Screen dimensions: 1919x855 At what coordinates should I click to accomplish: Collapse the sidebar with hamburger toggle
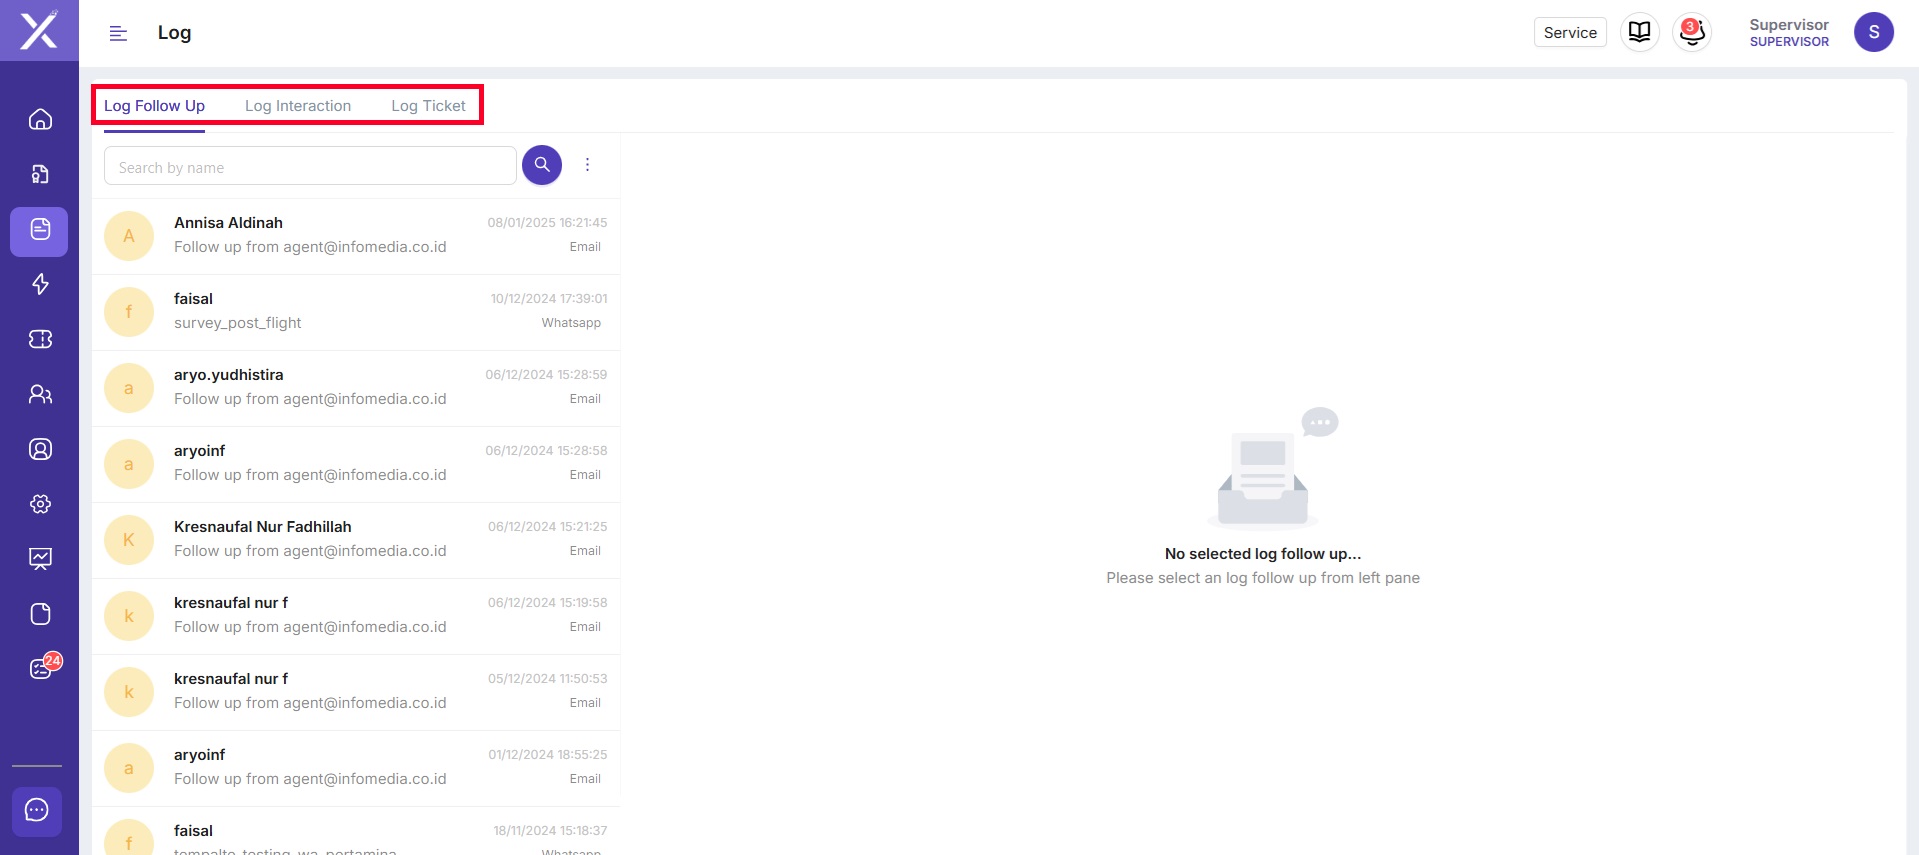(x=118, y=33)
